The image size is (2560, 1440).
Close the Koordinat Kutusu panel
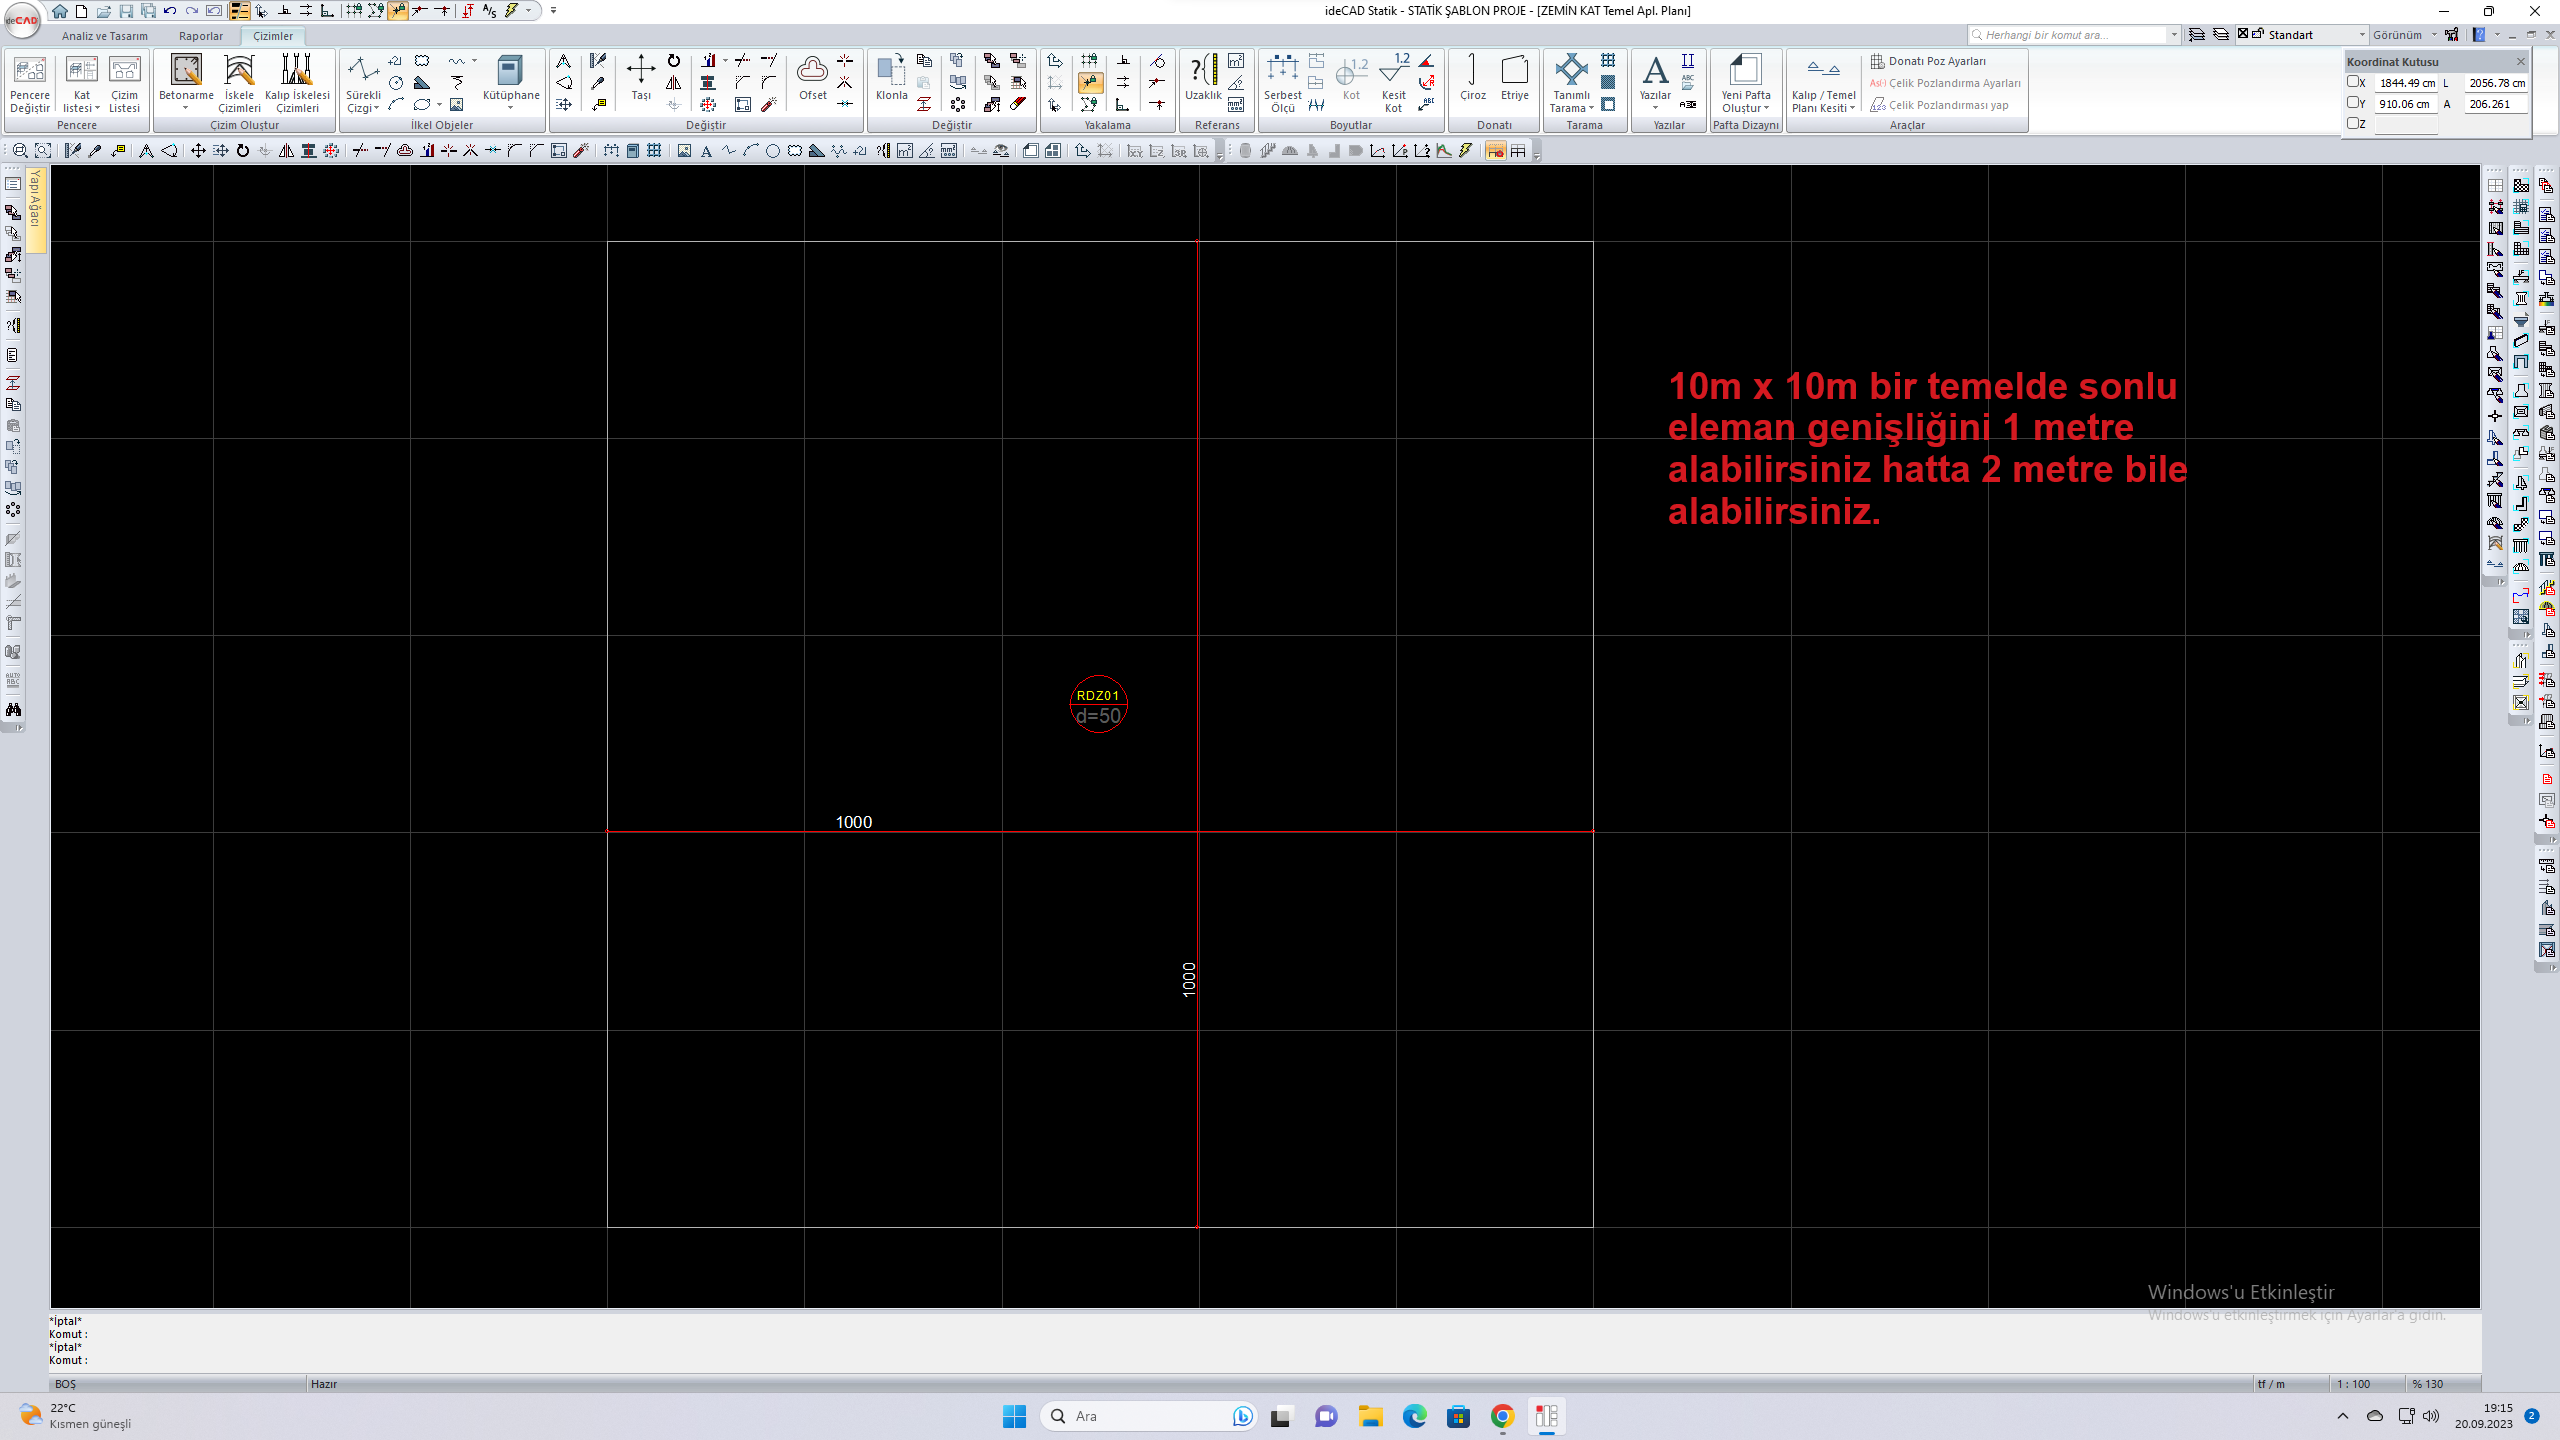click(x=2521, y=62)
